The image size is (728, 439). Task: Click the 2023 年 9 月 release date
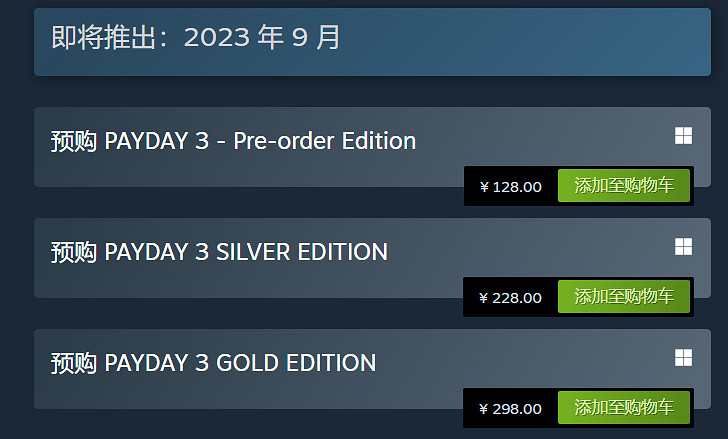coord(263,38)
